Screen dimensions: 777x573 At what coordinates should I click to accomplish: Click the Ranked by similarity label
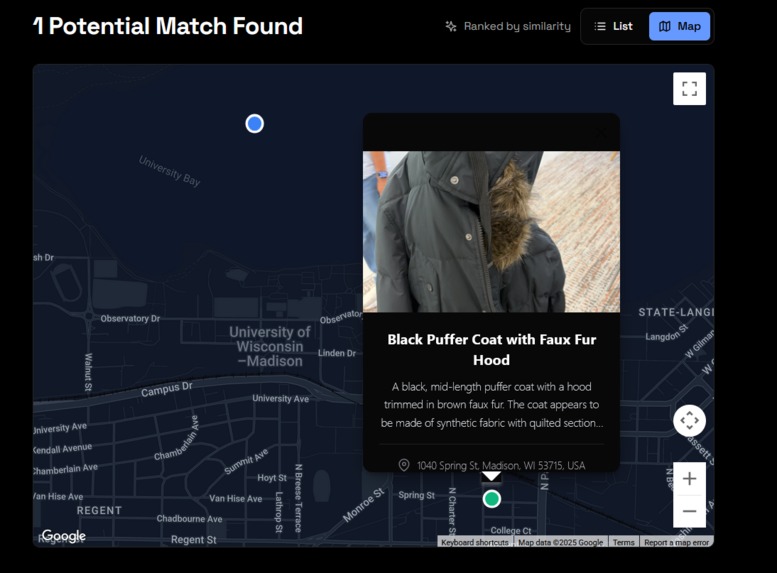pos(517,26)
